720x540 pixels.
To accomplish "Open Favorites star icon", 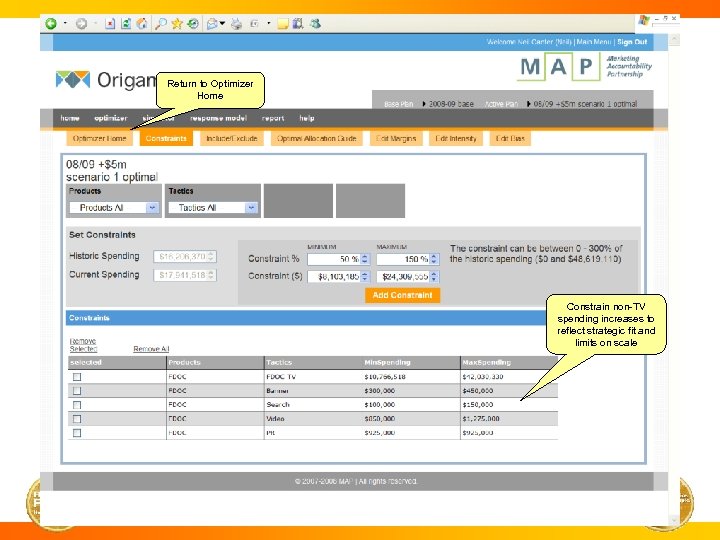I will click(177, 23).
